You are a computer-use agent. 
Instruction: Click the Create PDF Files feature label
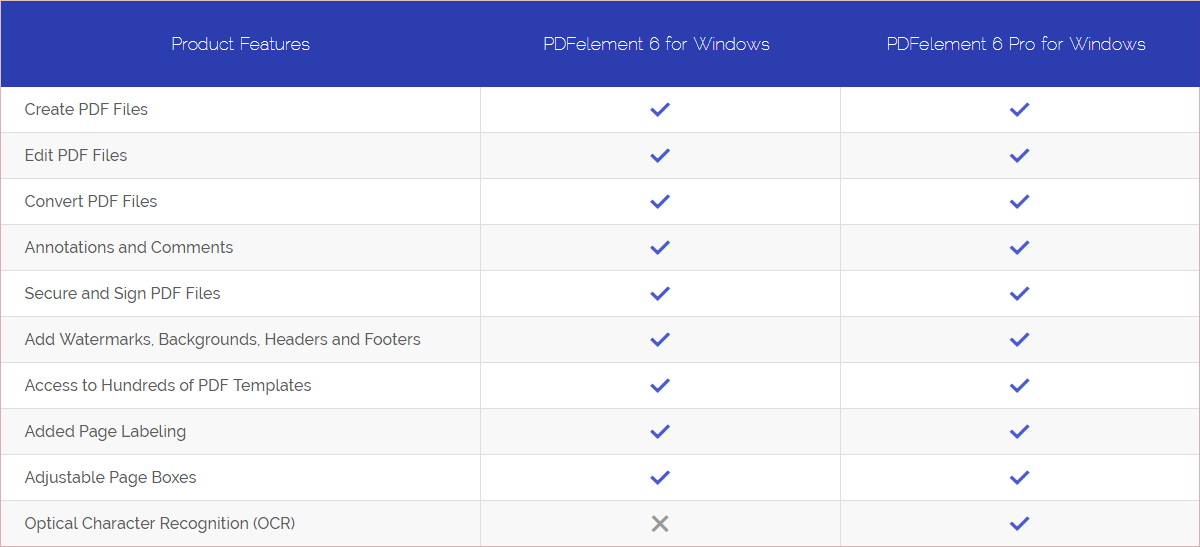pyautogui.click(x=86, y=110)
